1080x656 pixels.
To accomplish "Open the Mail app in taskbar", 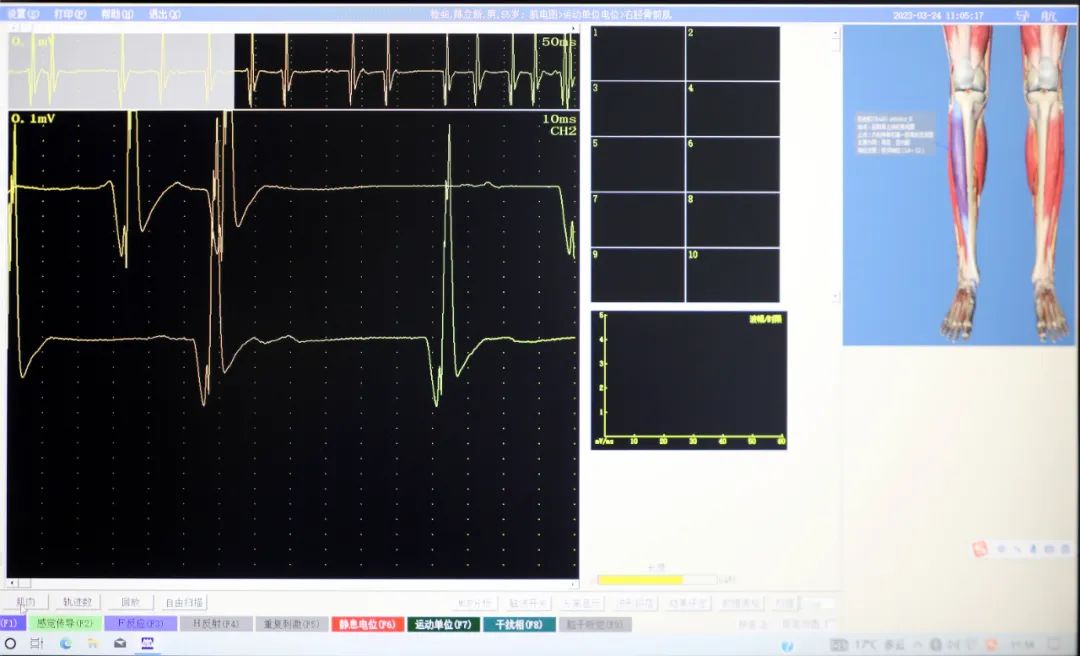I will [120, 643].
